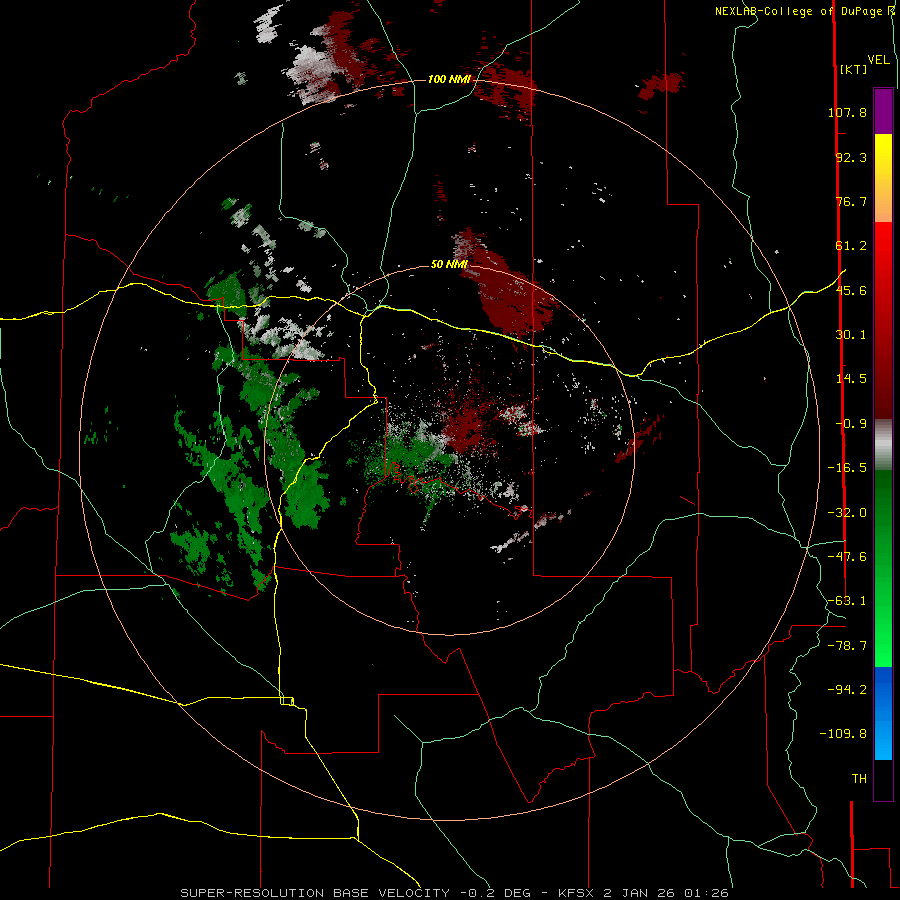
Task: Click the "TH" legend label
Action: [859, 779]
